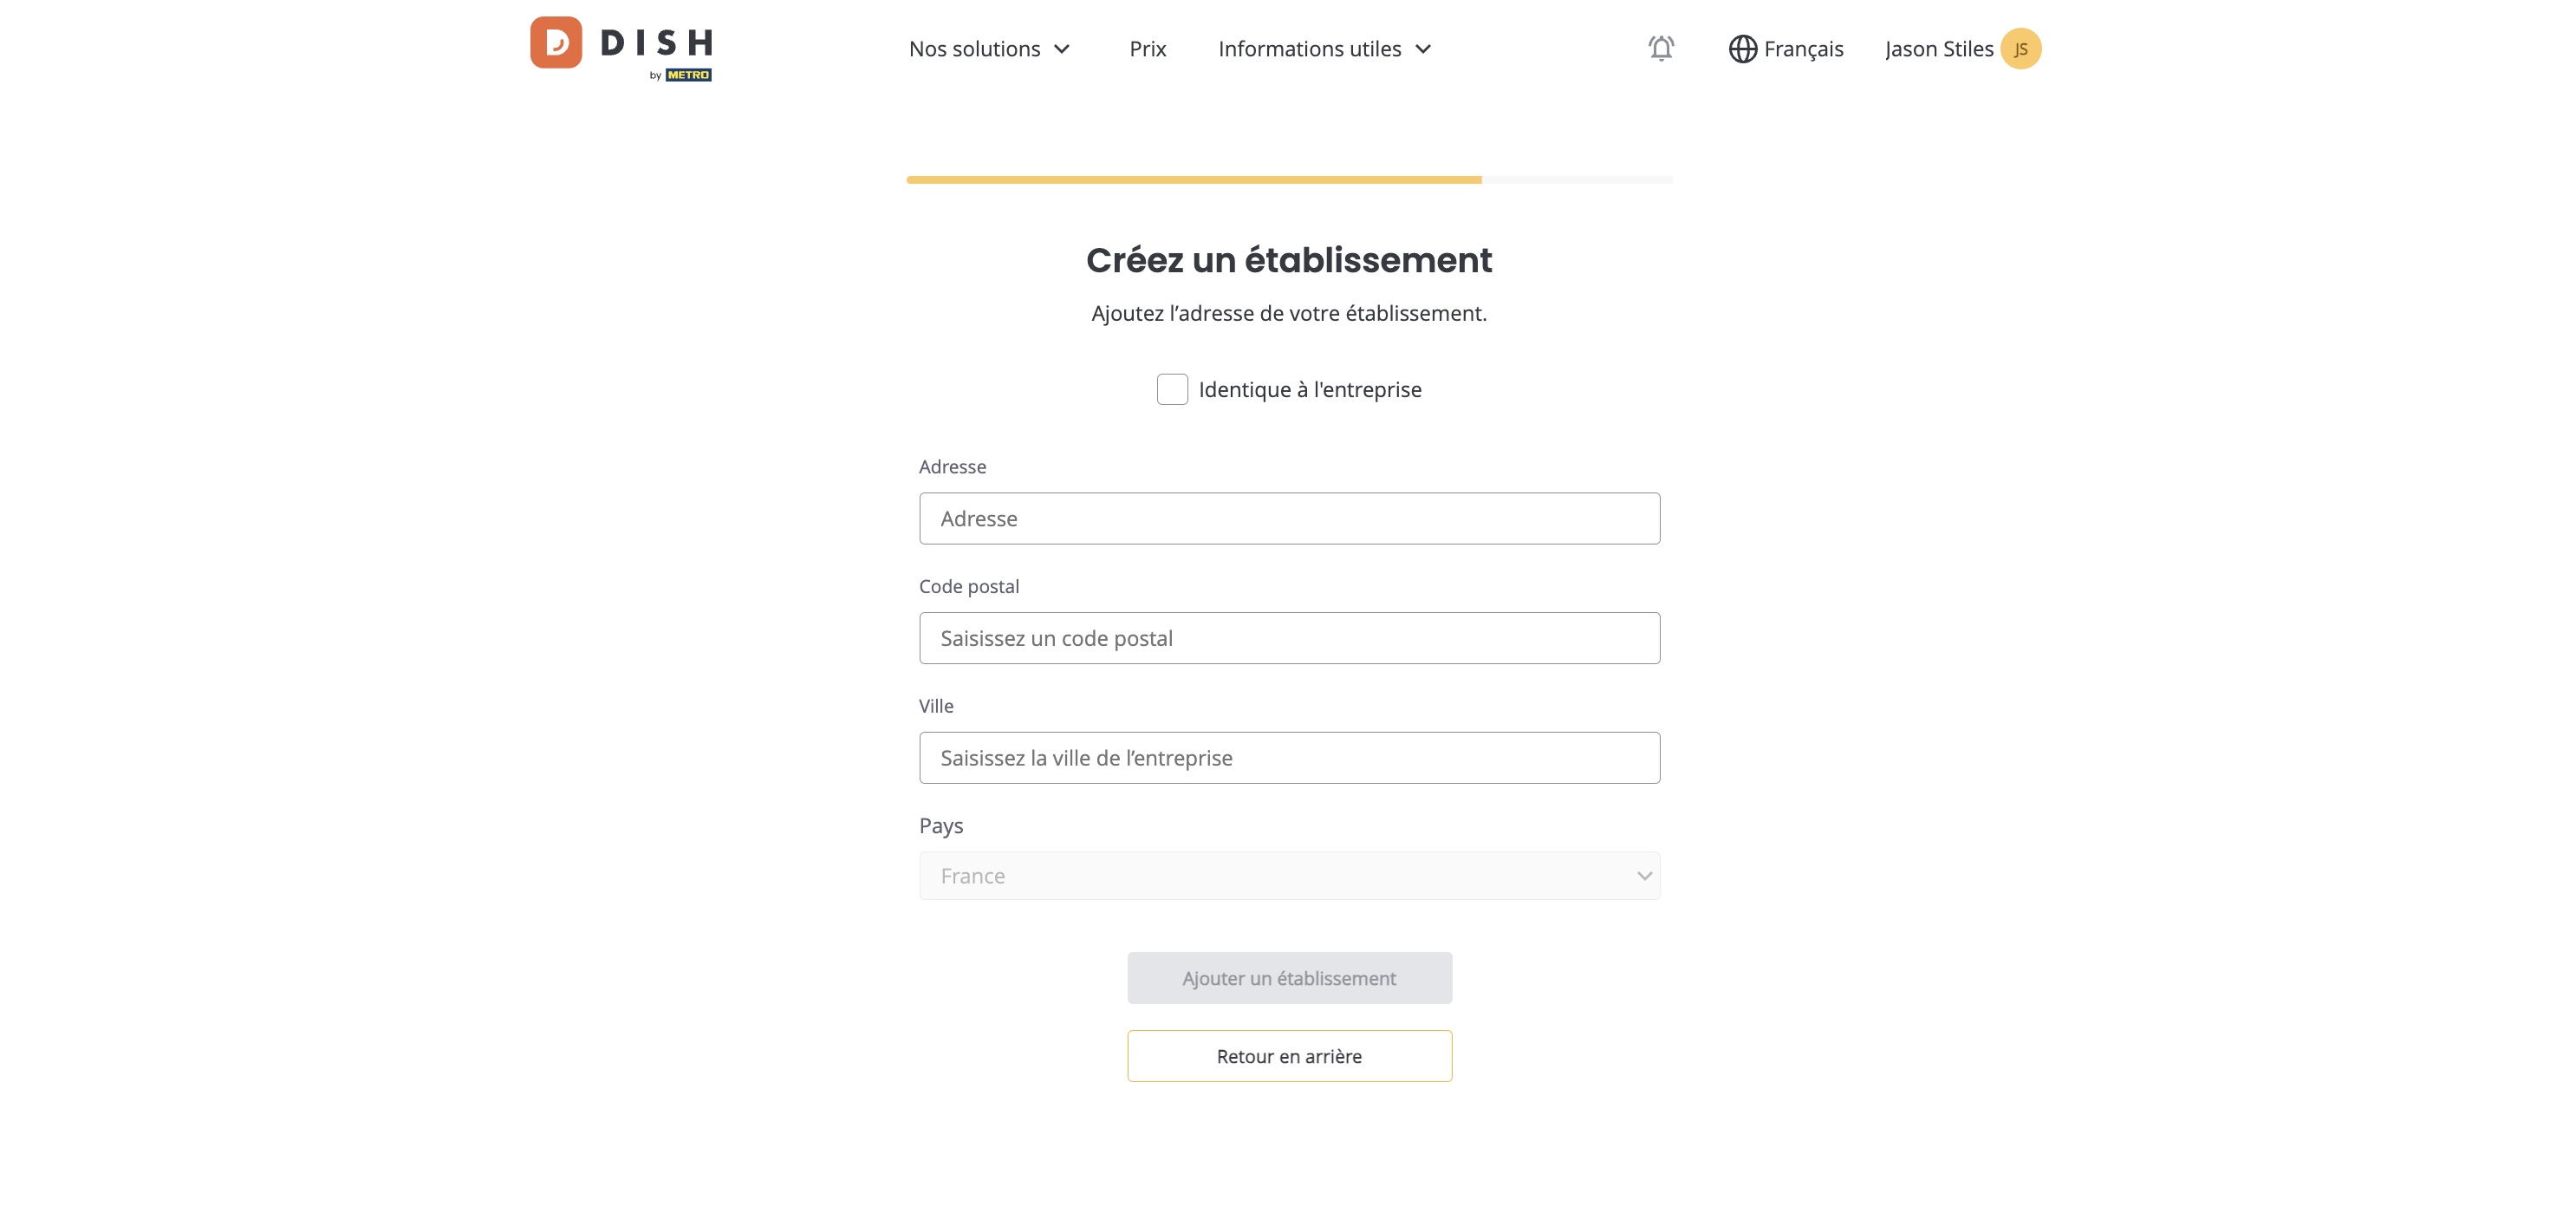The width and height of the screenshot is (2576, 1226).
Task: Open the JS user avatar
Action: (2021, 49)
